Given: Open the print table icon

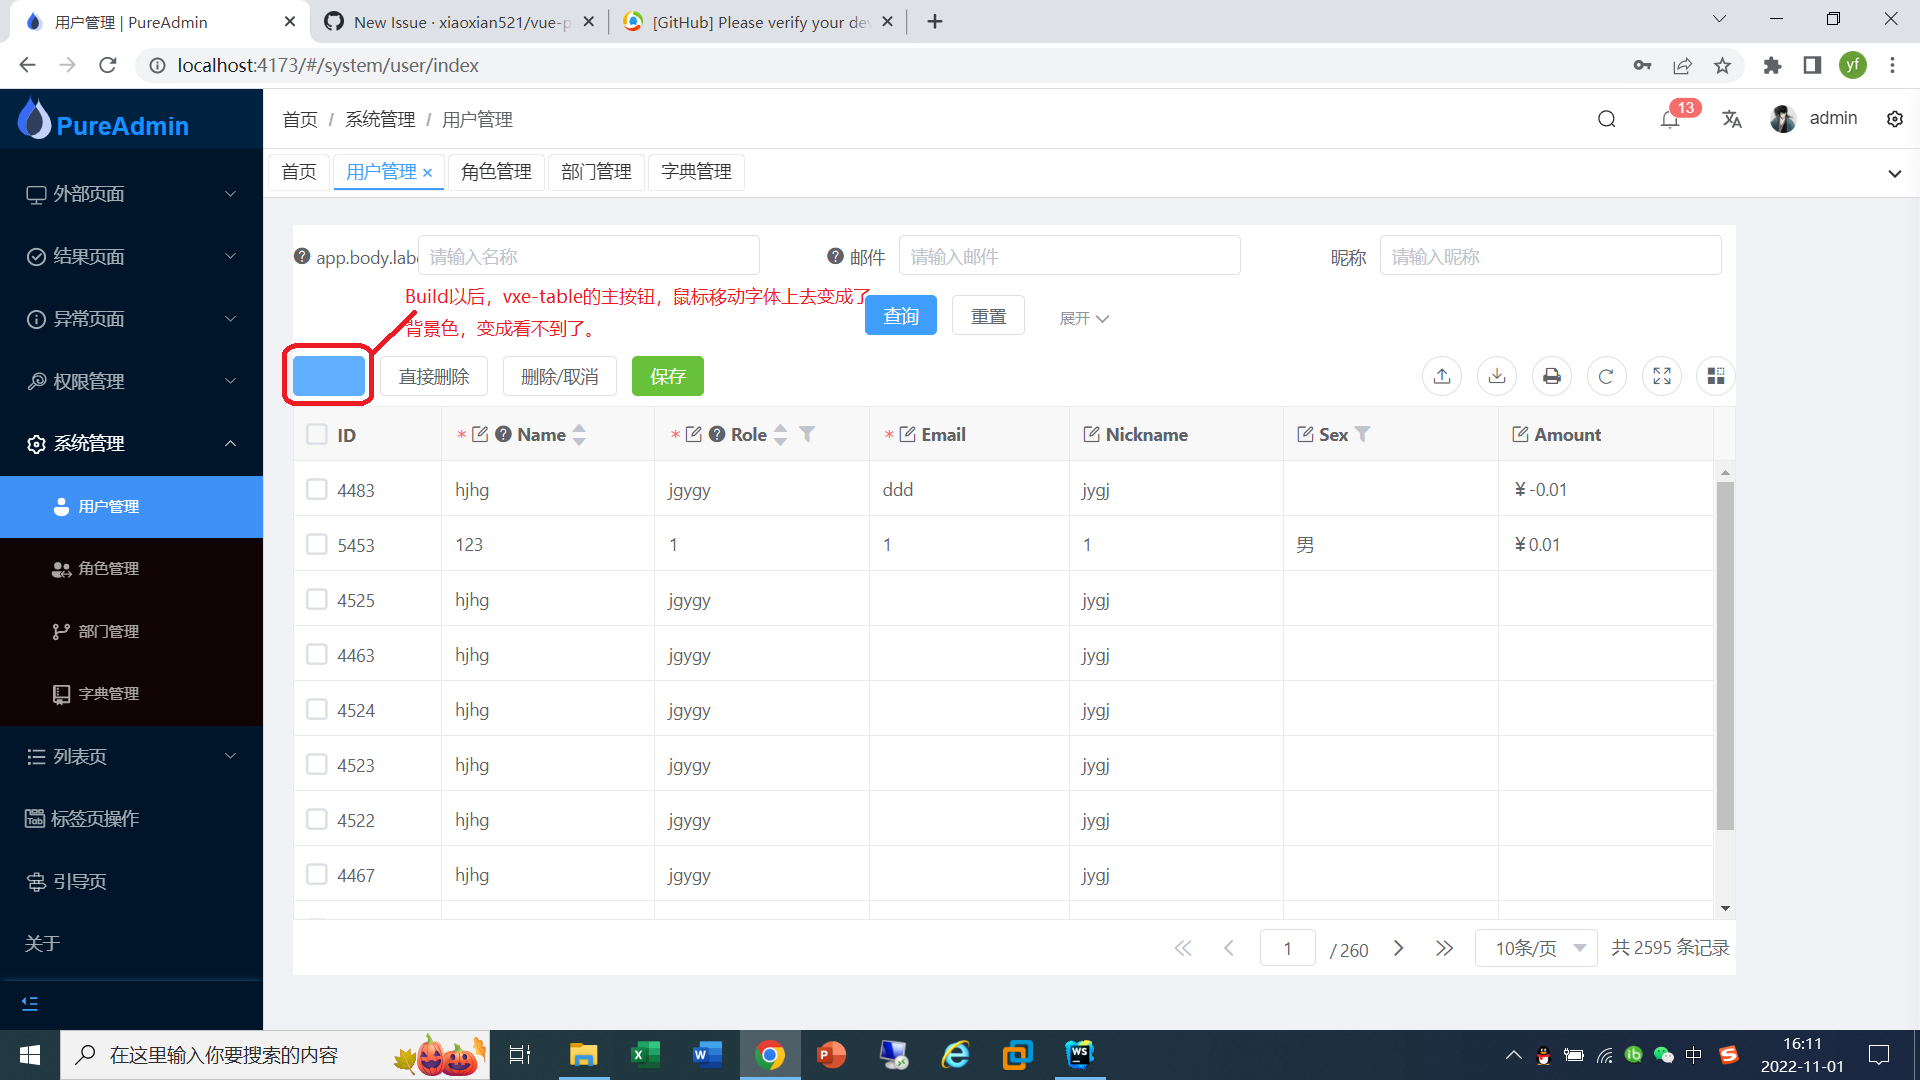Looking at the screenshot, I should (1551, 376).
